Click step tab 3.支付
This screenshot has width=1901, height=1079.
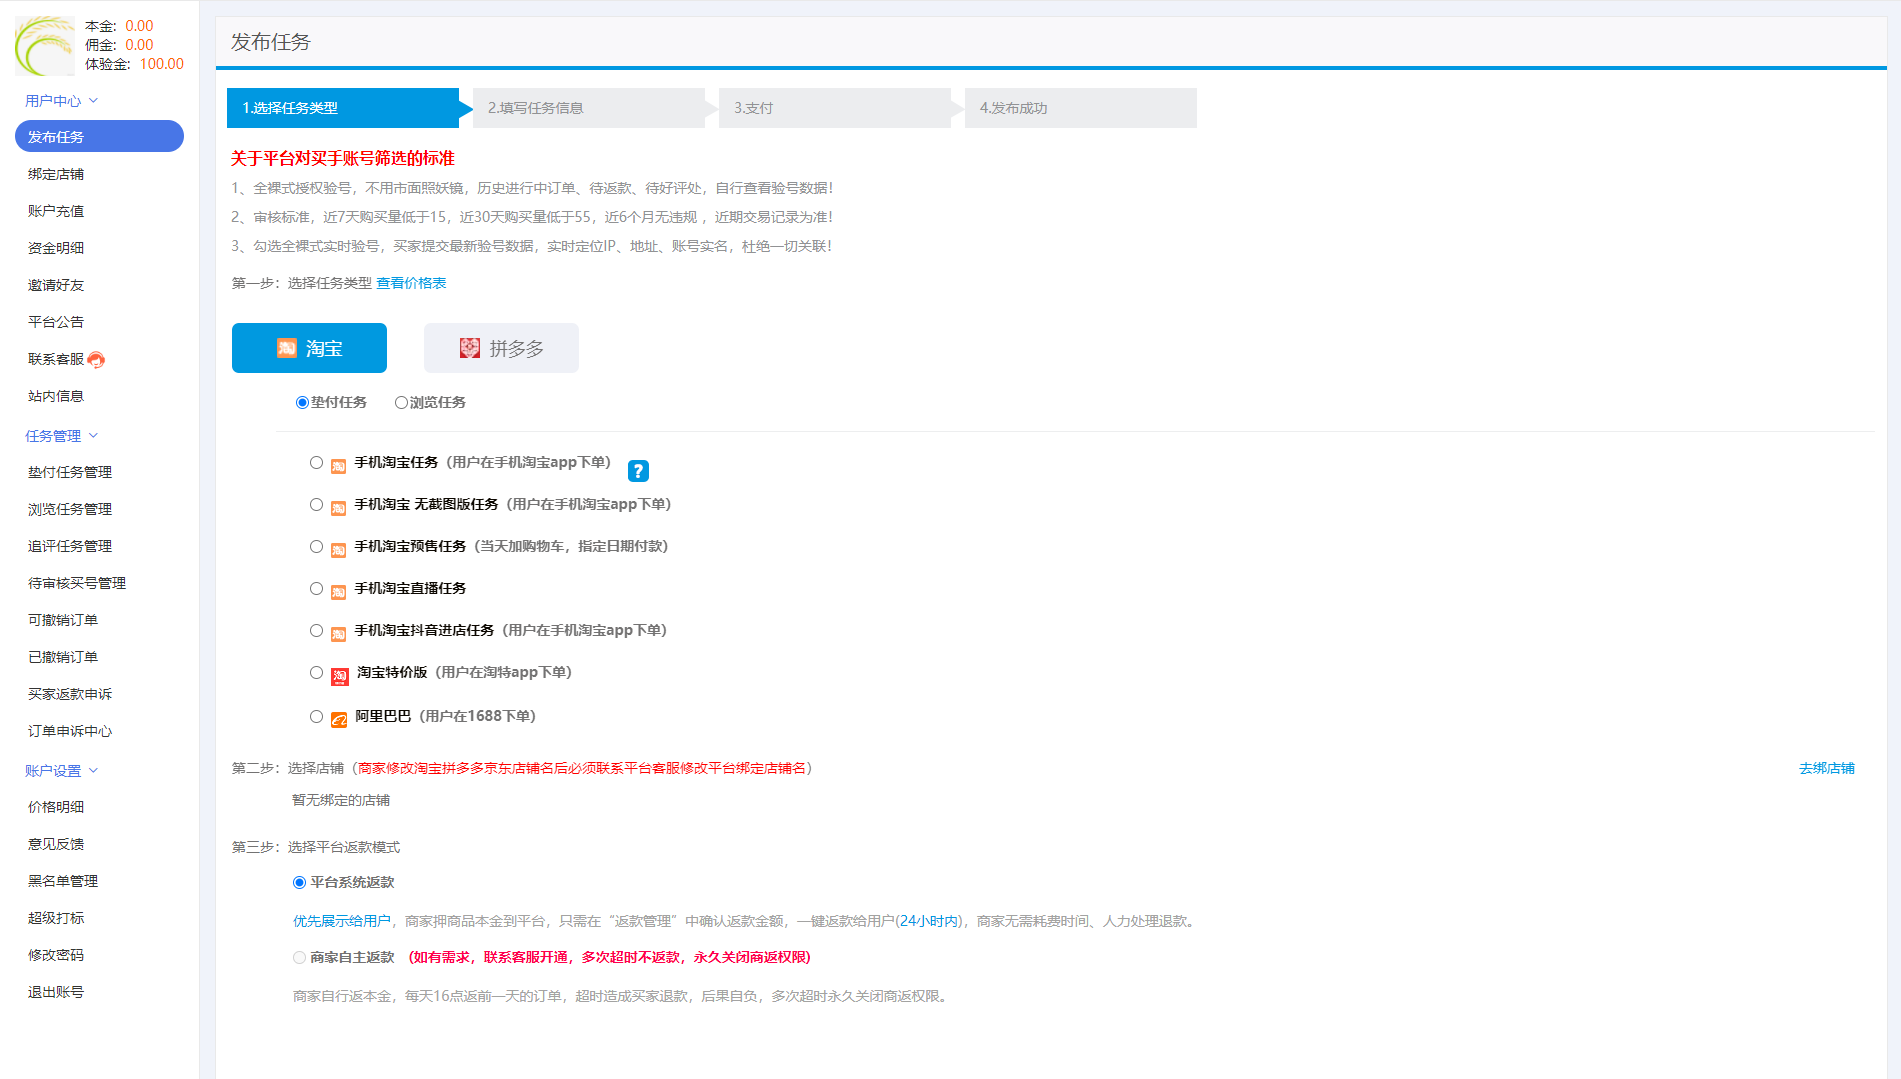[835, 108]
